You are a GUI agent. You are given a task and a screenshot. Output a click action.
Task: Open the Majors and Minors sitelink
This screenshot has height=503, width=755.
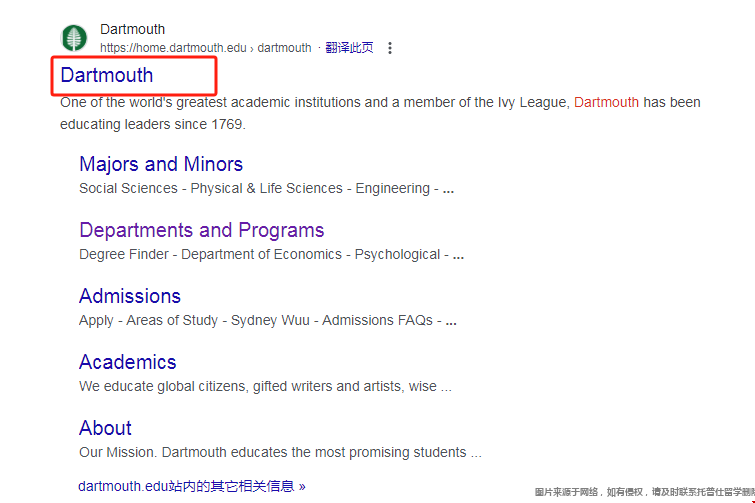161,164
